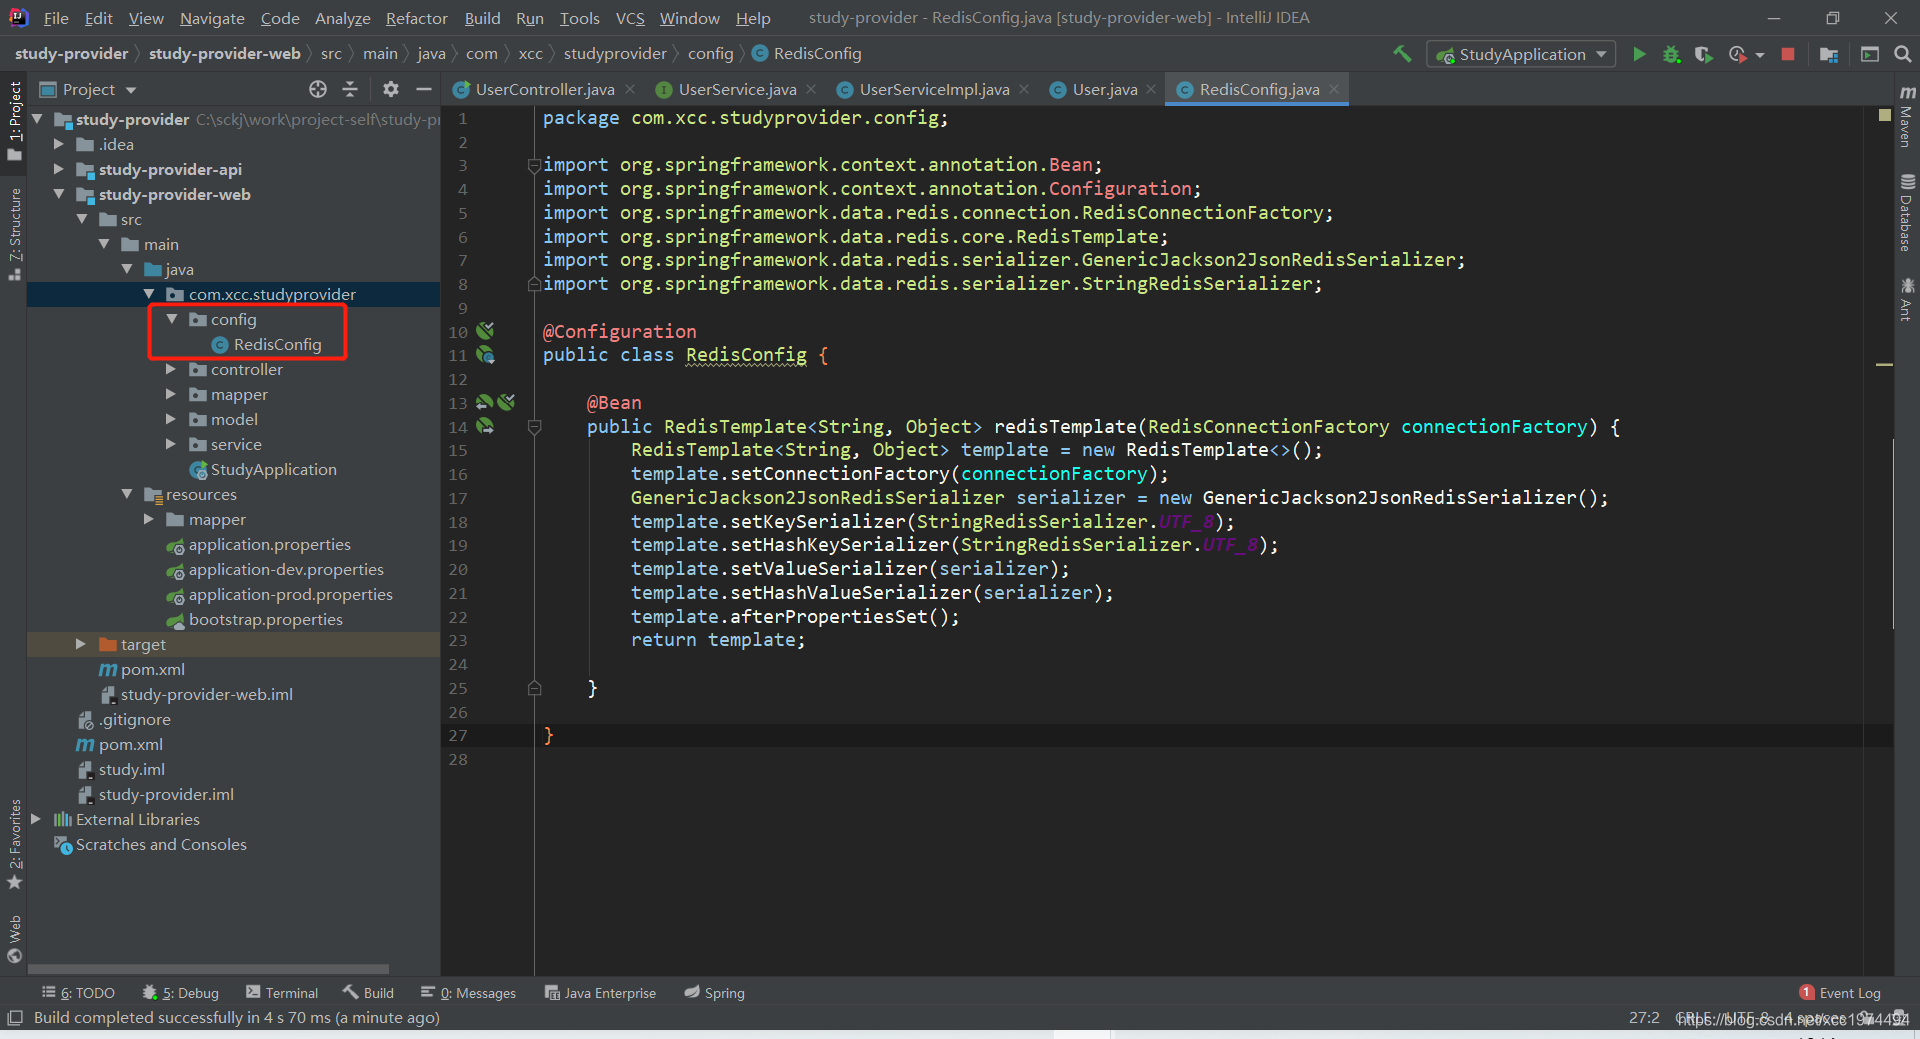
Task: Run StudyApplication with the green play button
Action: (1639, 54)
